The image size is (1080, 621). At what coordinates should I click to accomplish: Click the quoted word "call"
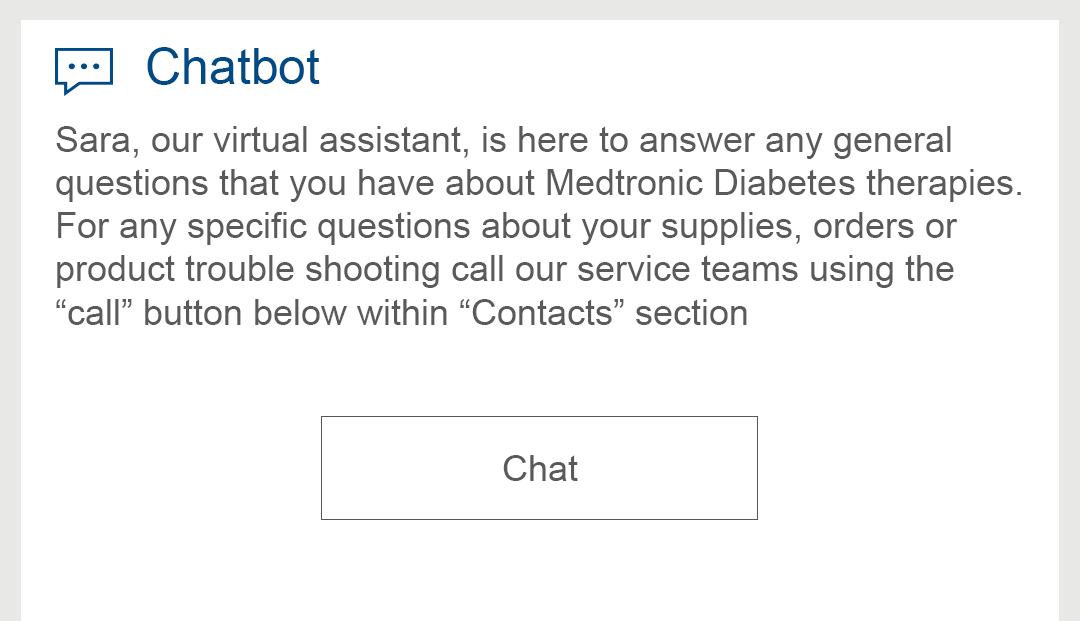coord(95,313)
